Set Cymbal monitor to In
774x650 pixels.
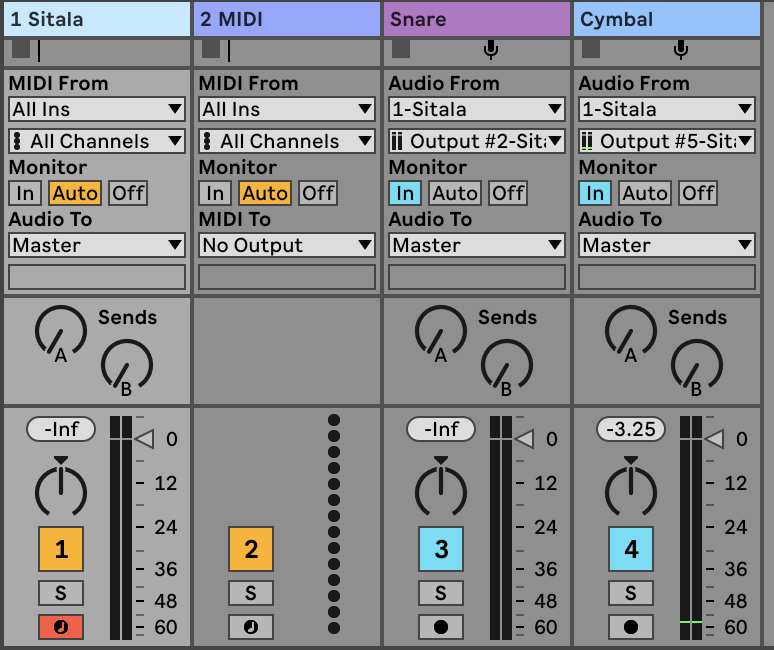(595, 193)
